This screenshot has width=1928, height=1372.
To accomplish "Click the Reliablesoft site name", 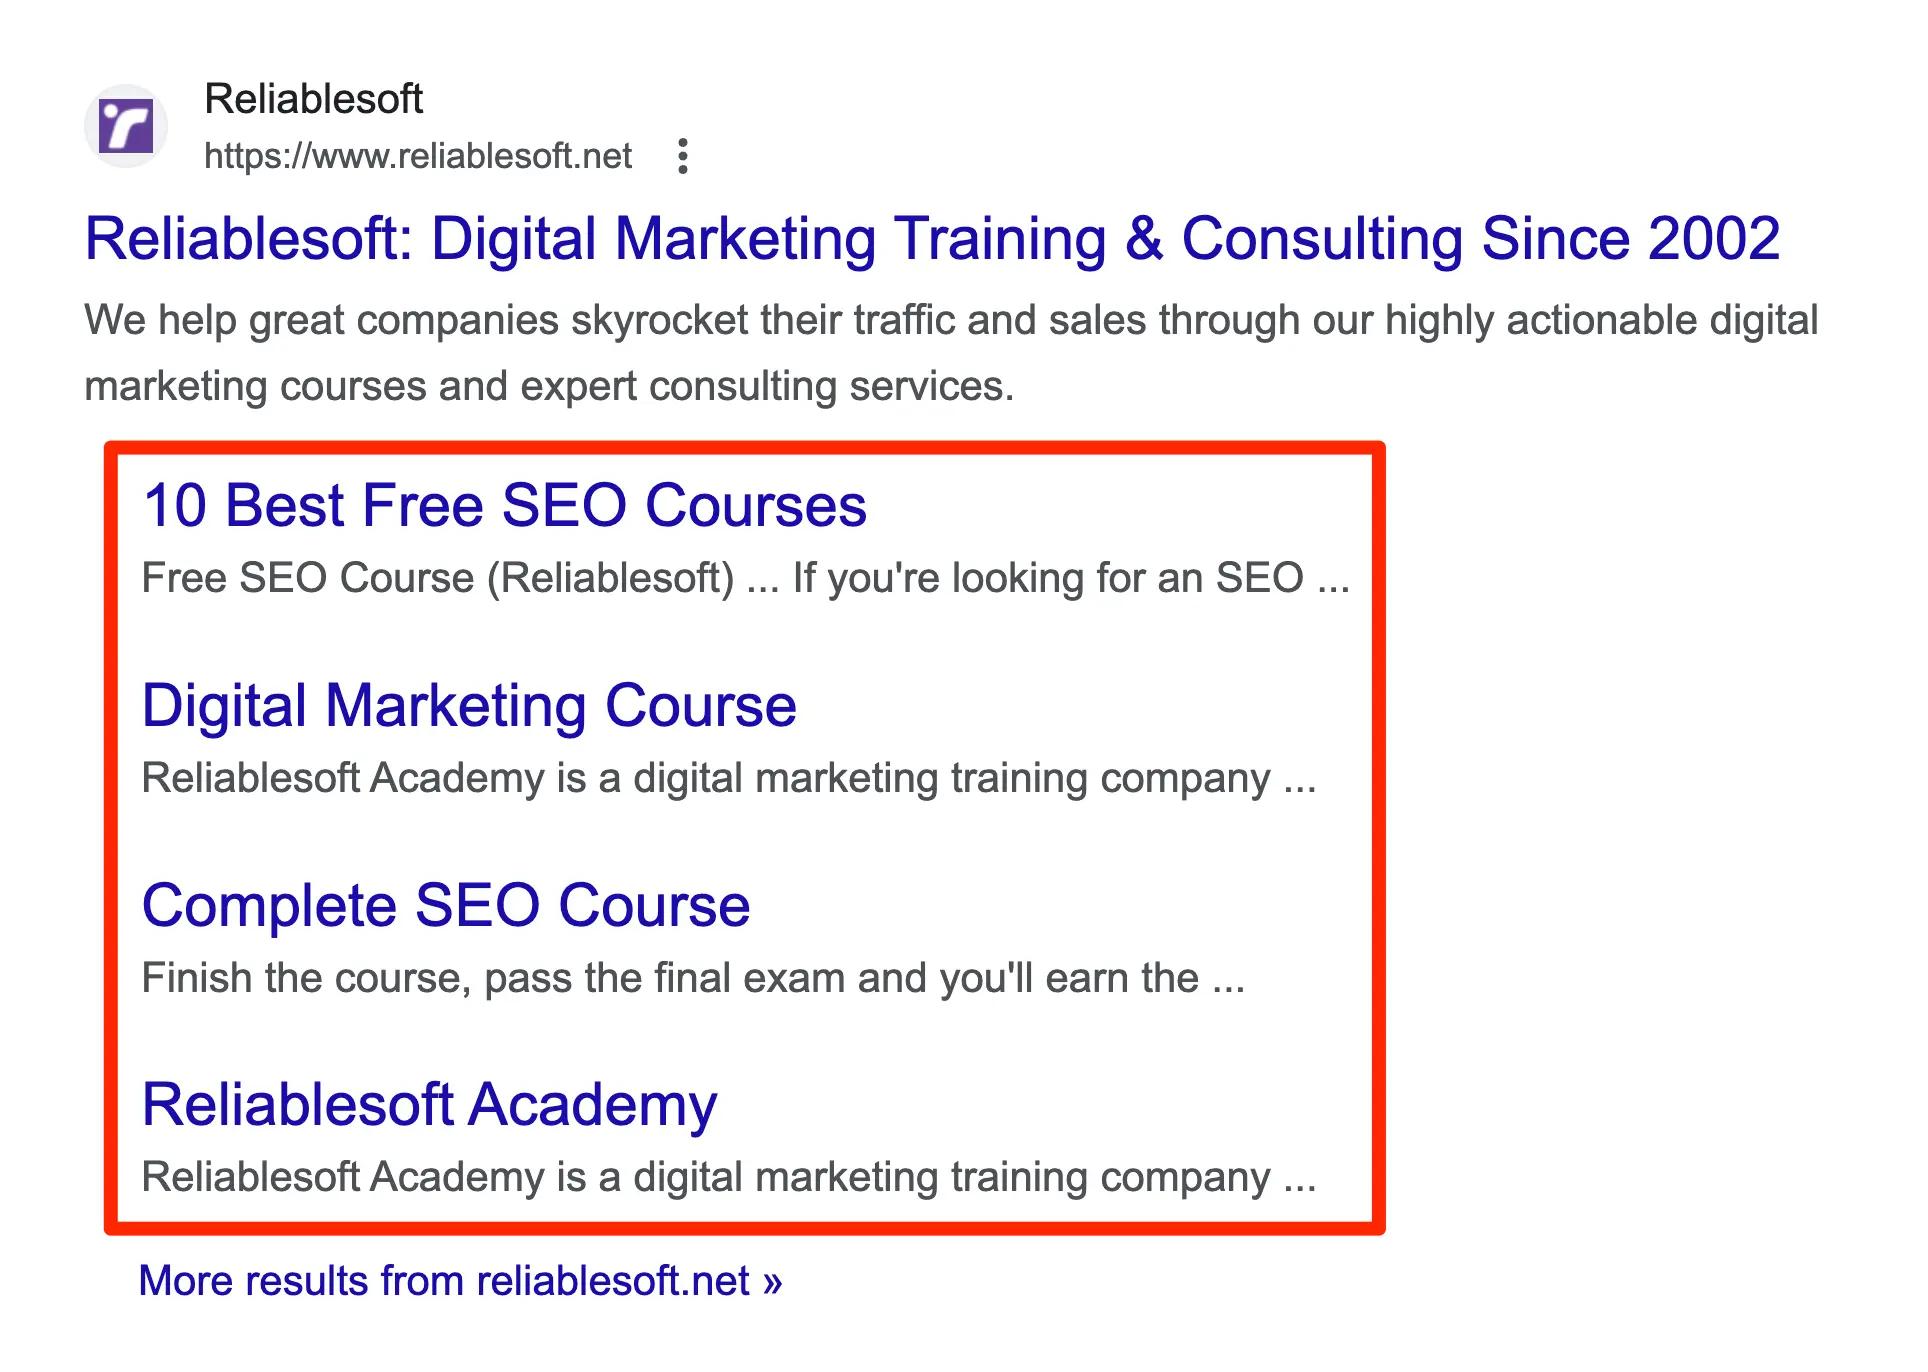I will click(x=313, y=99).
